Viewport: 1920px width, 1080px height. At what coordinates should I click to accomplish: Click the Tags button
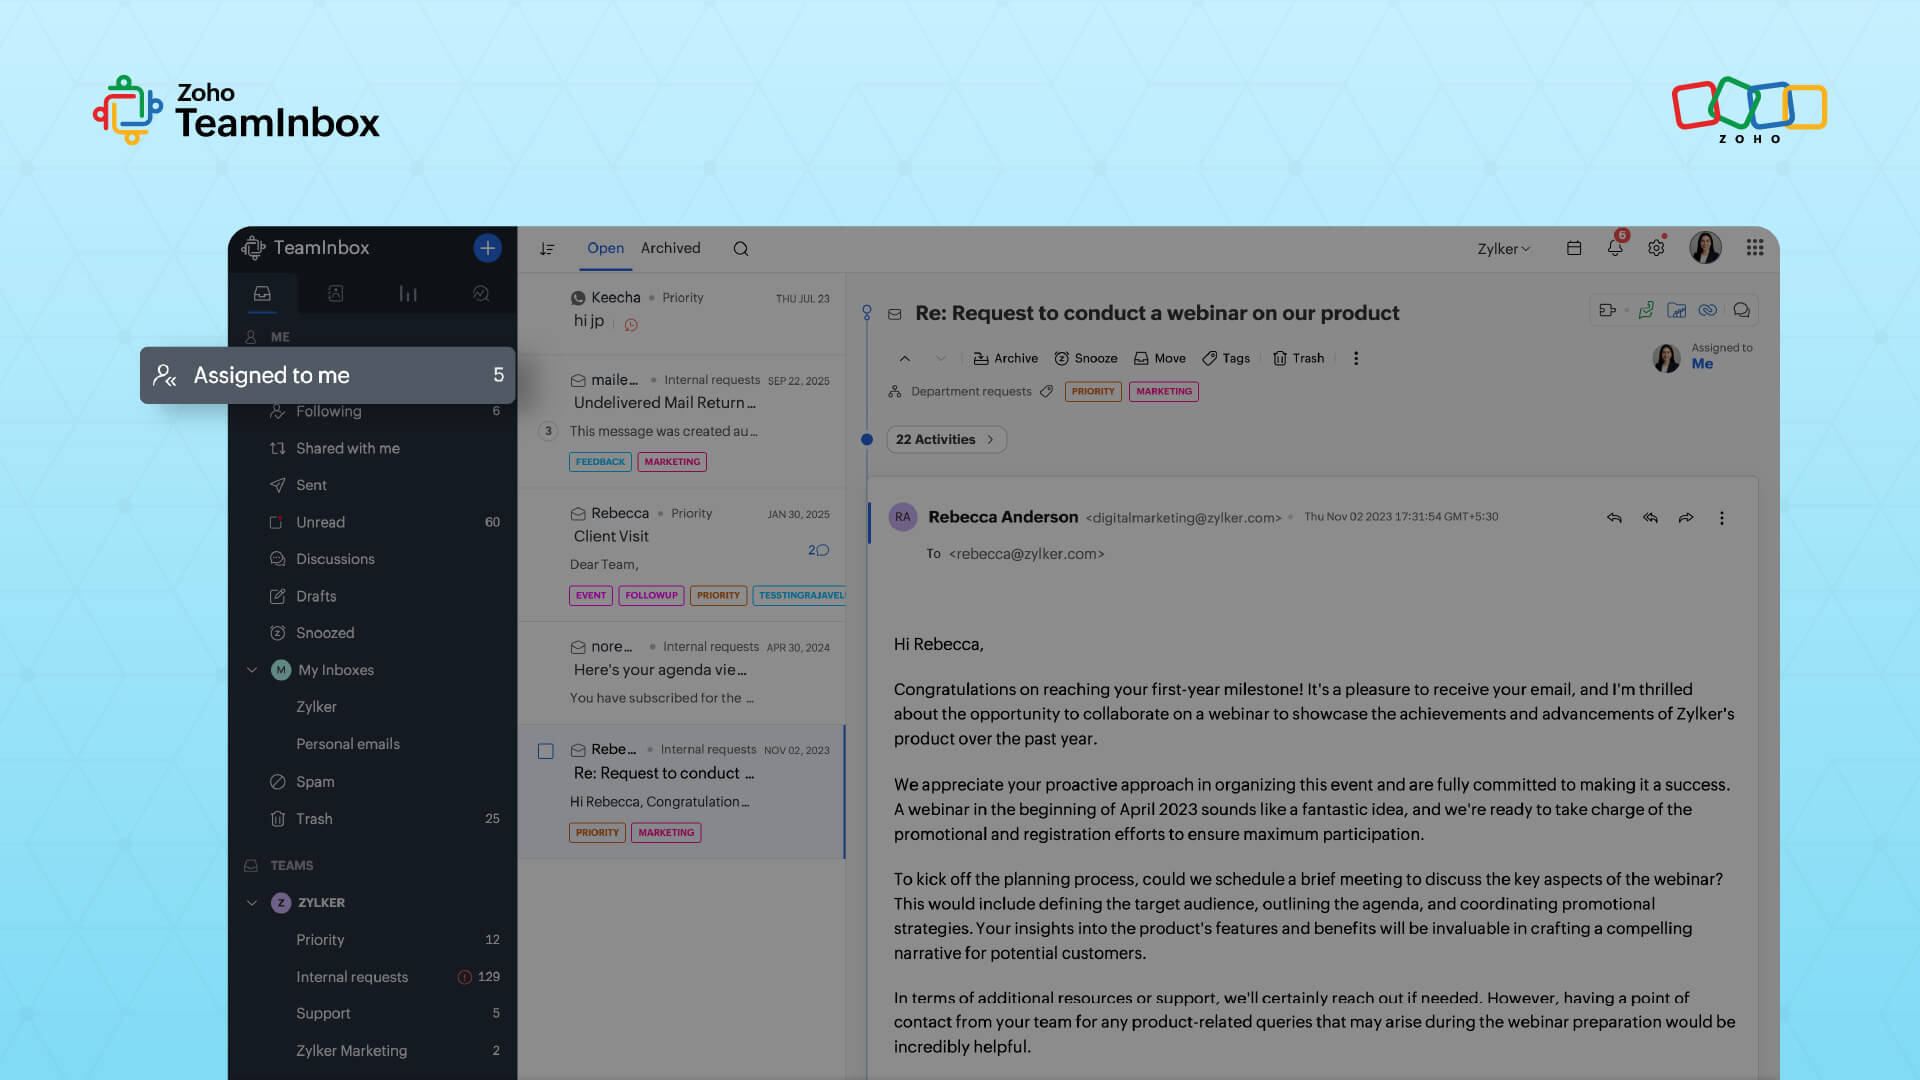click(1225, 358)
